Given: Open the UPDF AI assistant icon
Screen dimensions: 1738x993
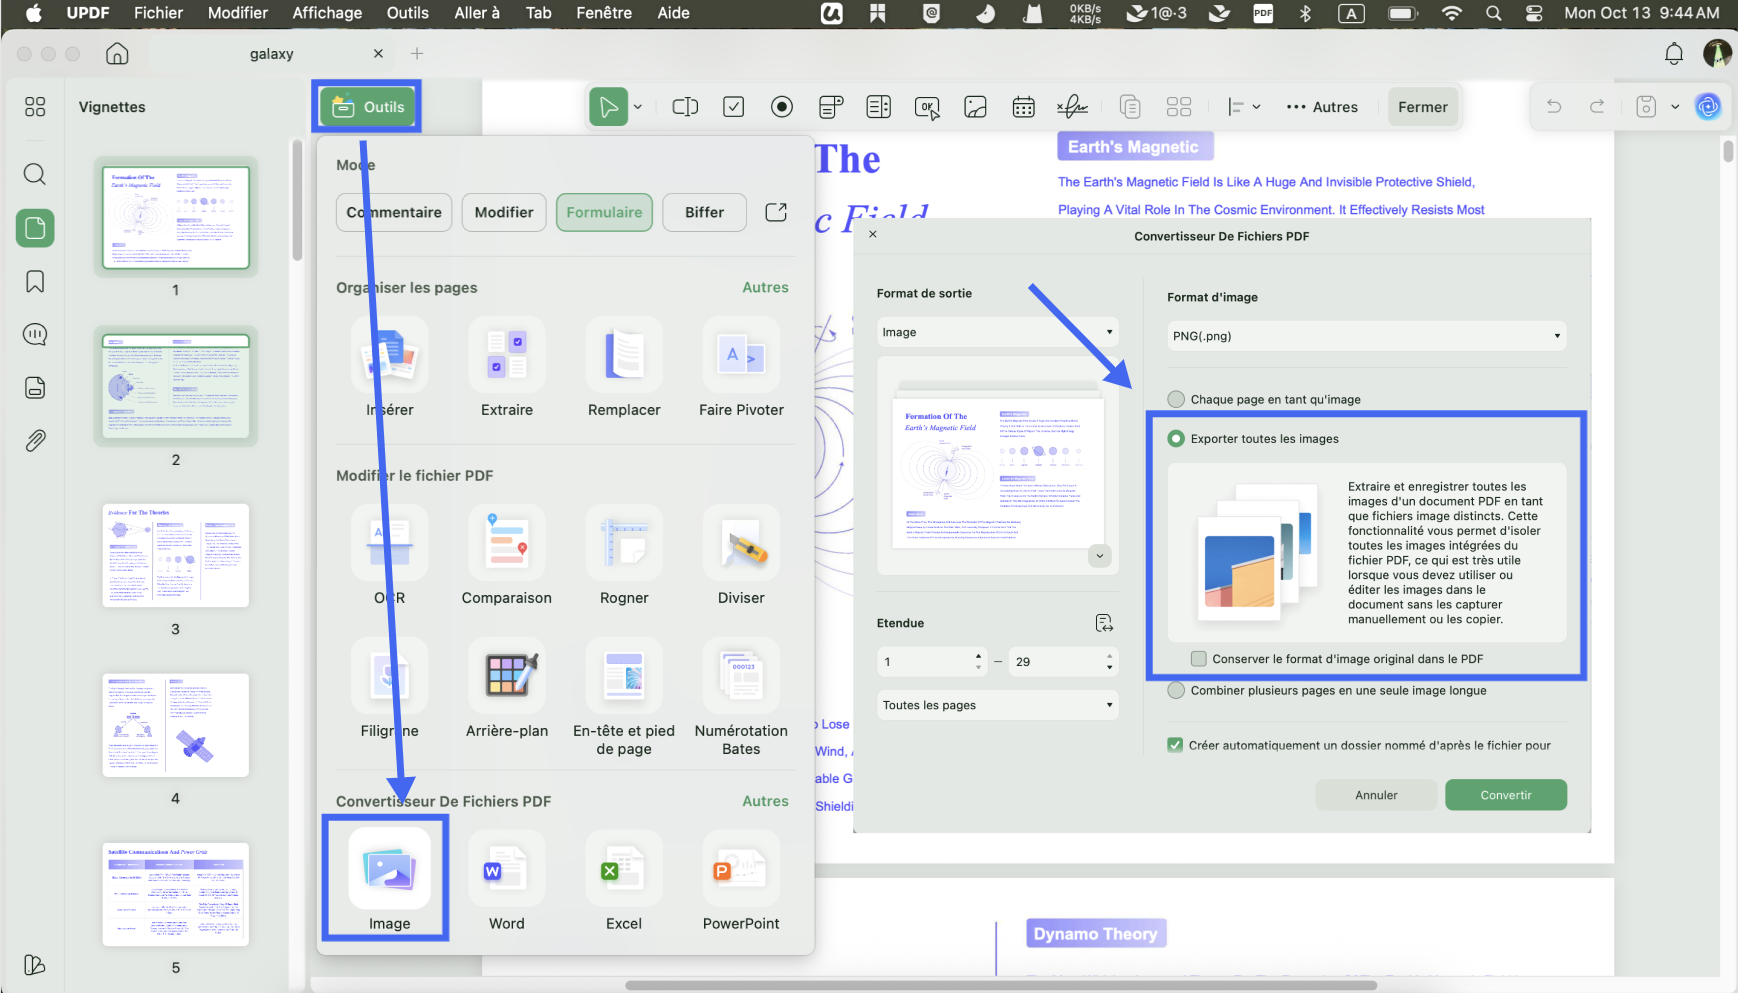Looking at the screenshot, I should (x=1708, y=106).
